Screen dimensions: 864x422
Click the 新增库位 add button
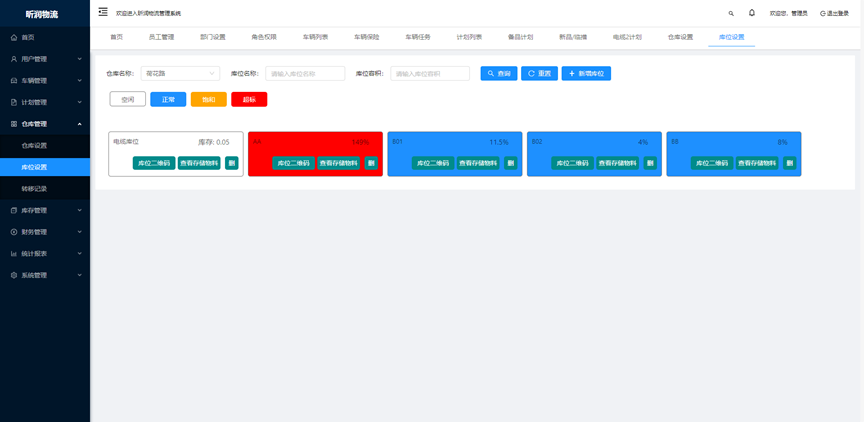(x=586, y=73)
